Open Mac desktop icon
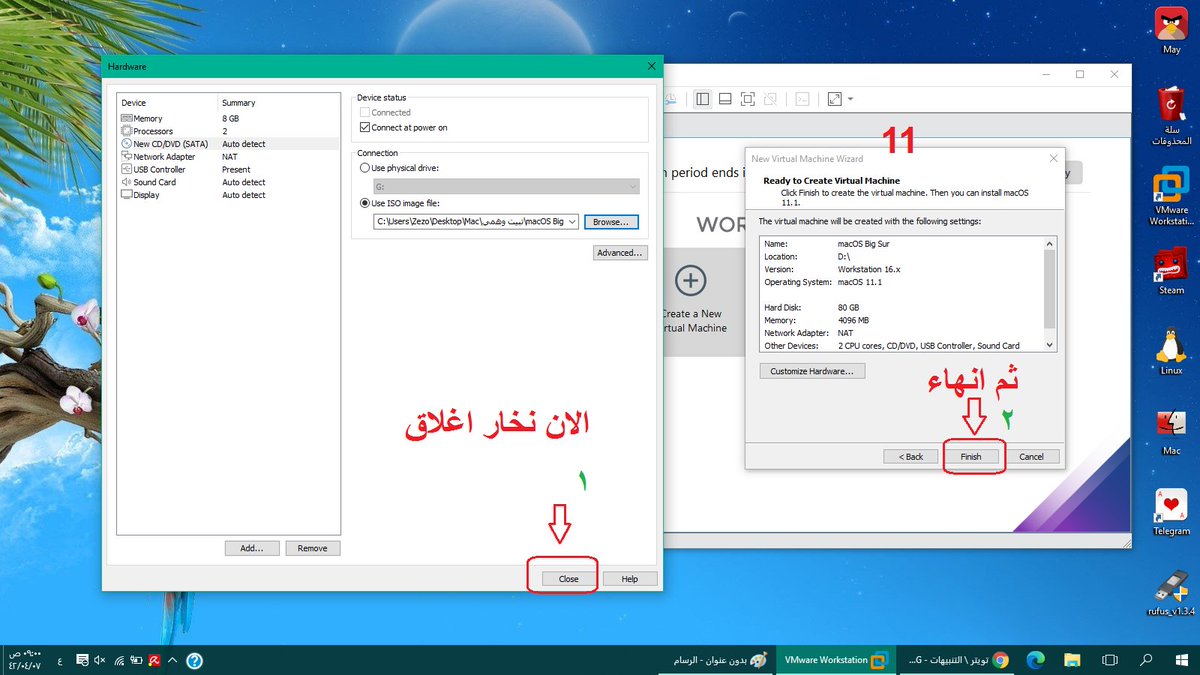Image resolution: width=1200 pixels, height=675 pixels. click(x=1171, y=431)
